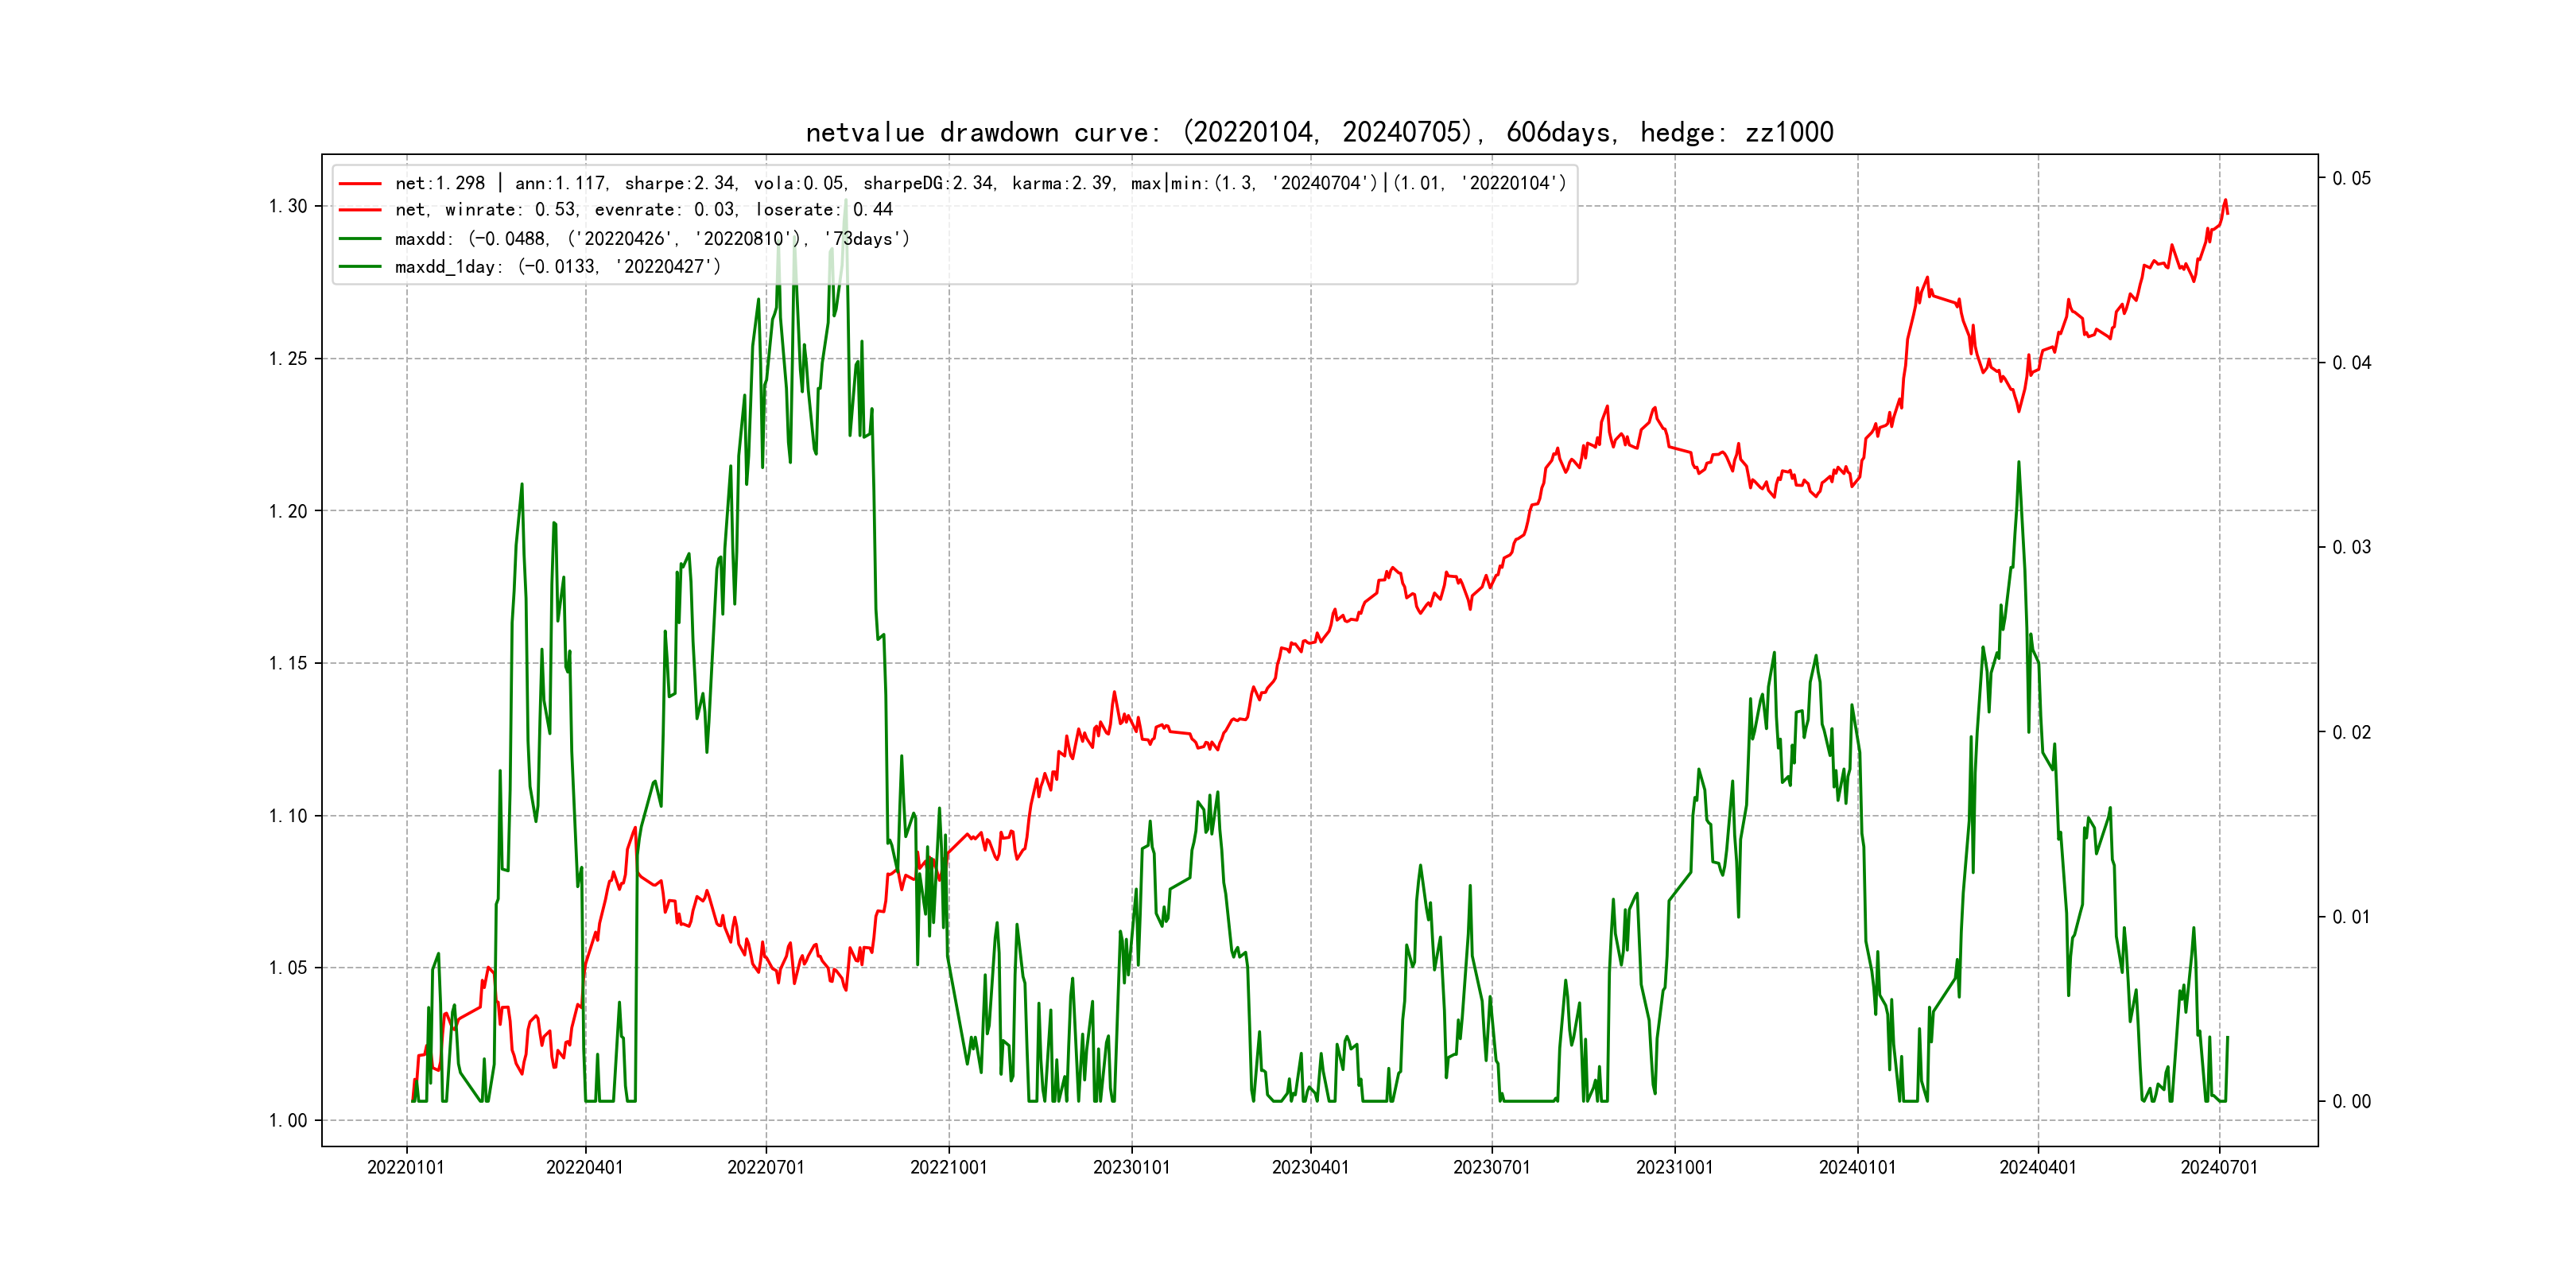Click the 20220101 x-axis date label
The height and width of the screenshot is (1288, 2576).
click(x=406, y=1168)
